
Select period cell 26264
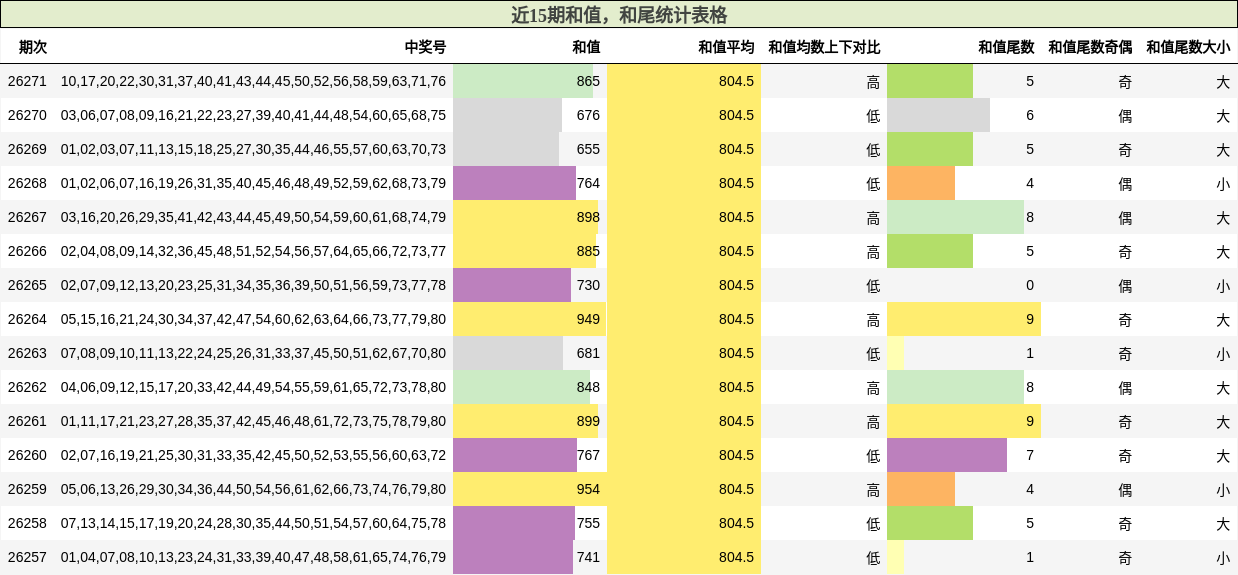click(27, 319)
